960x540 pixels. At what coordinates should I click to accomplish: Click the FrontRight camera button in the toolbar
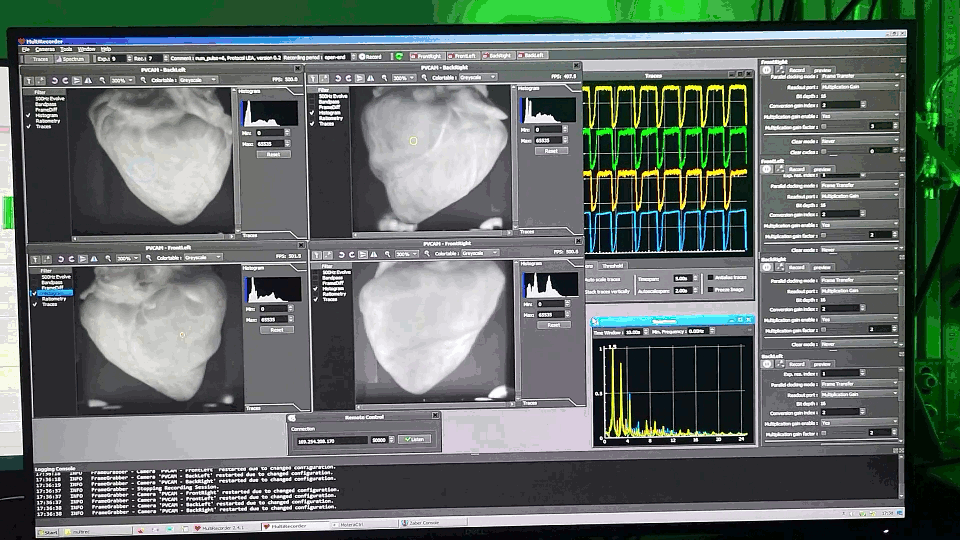point(427,56)
